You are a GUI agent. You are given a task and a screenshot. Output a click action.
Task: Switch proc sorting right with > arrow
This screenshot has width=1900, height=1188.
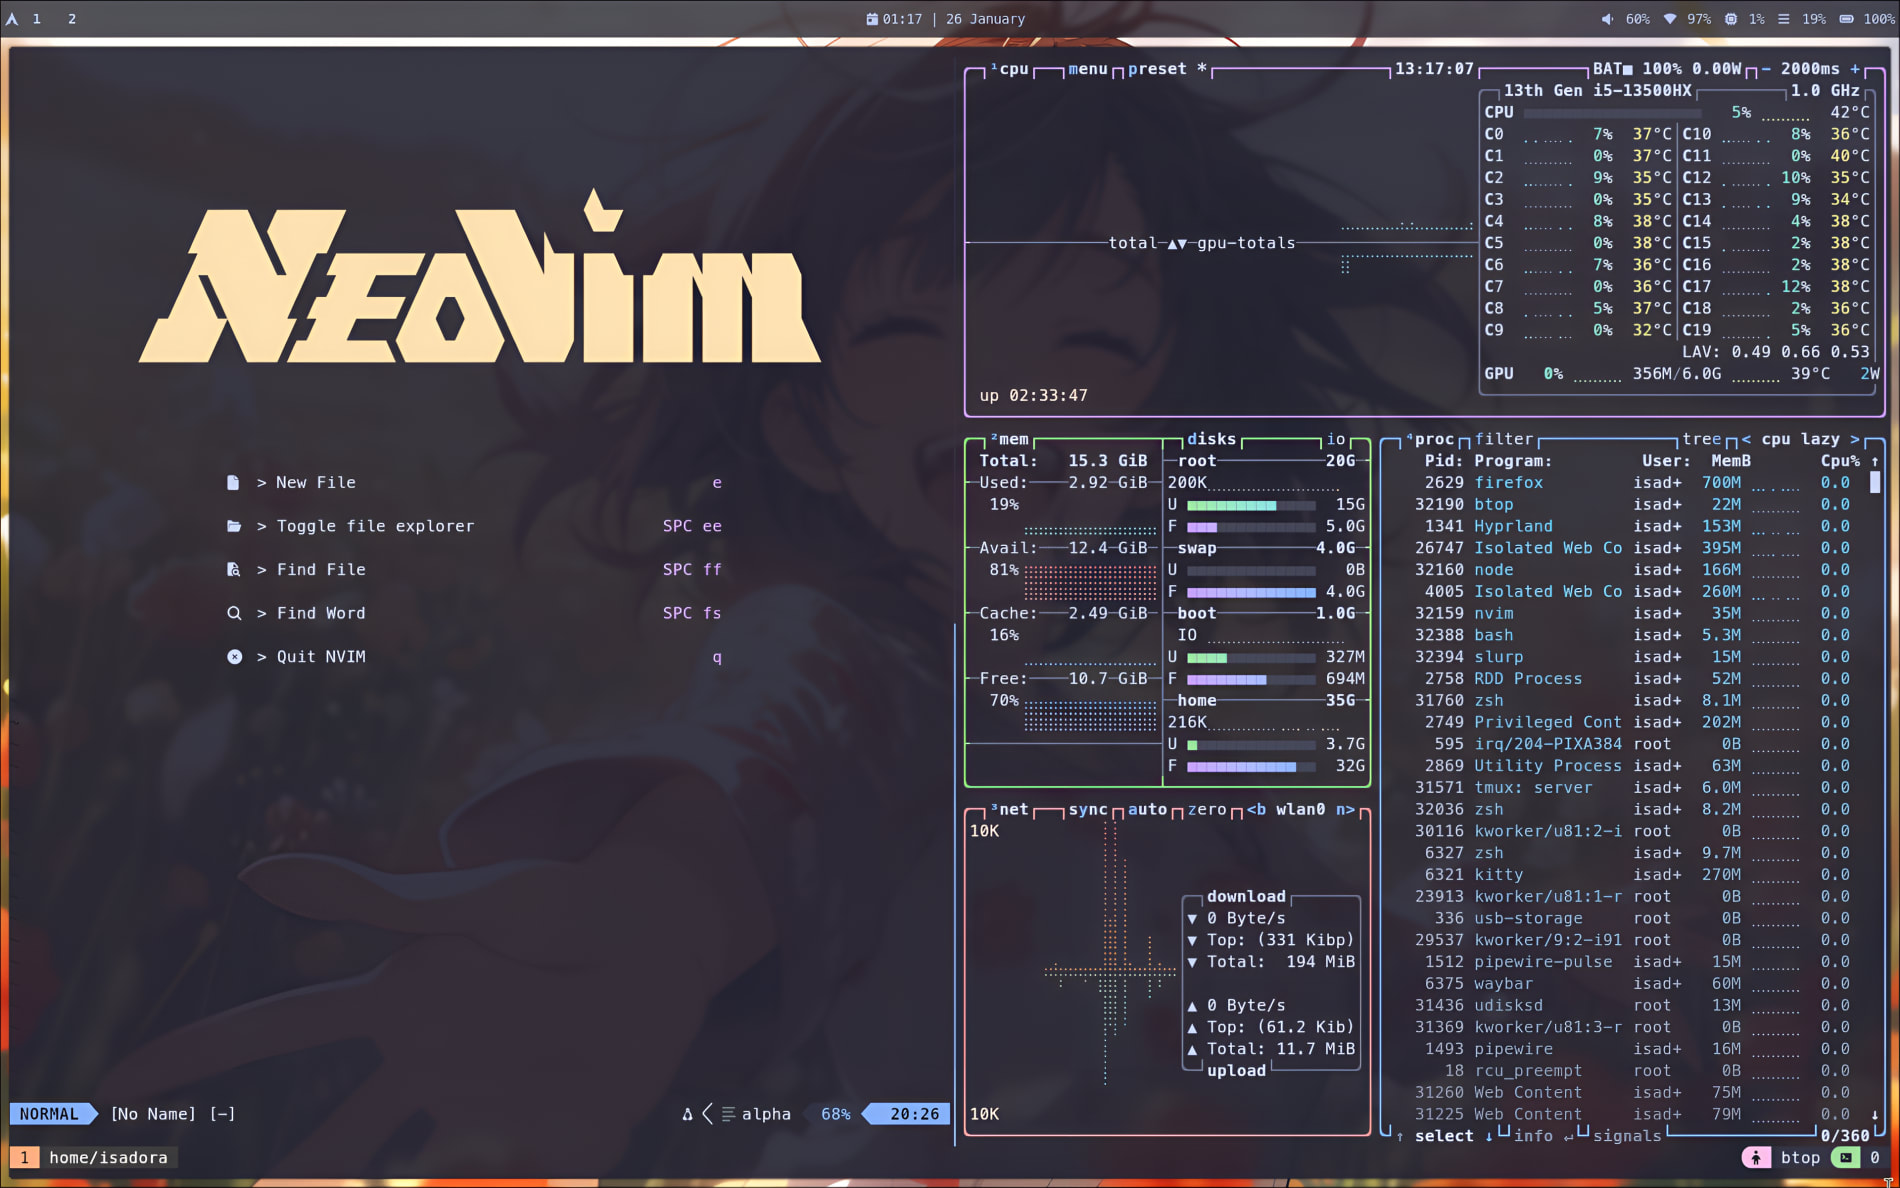pyautogui.click(x=1855, y=439)
